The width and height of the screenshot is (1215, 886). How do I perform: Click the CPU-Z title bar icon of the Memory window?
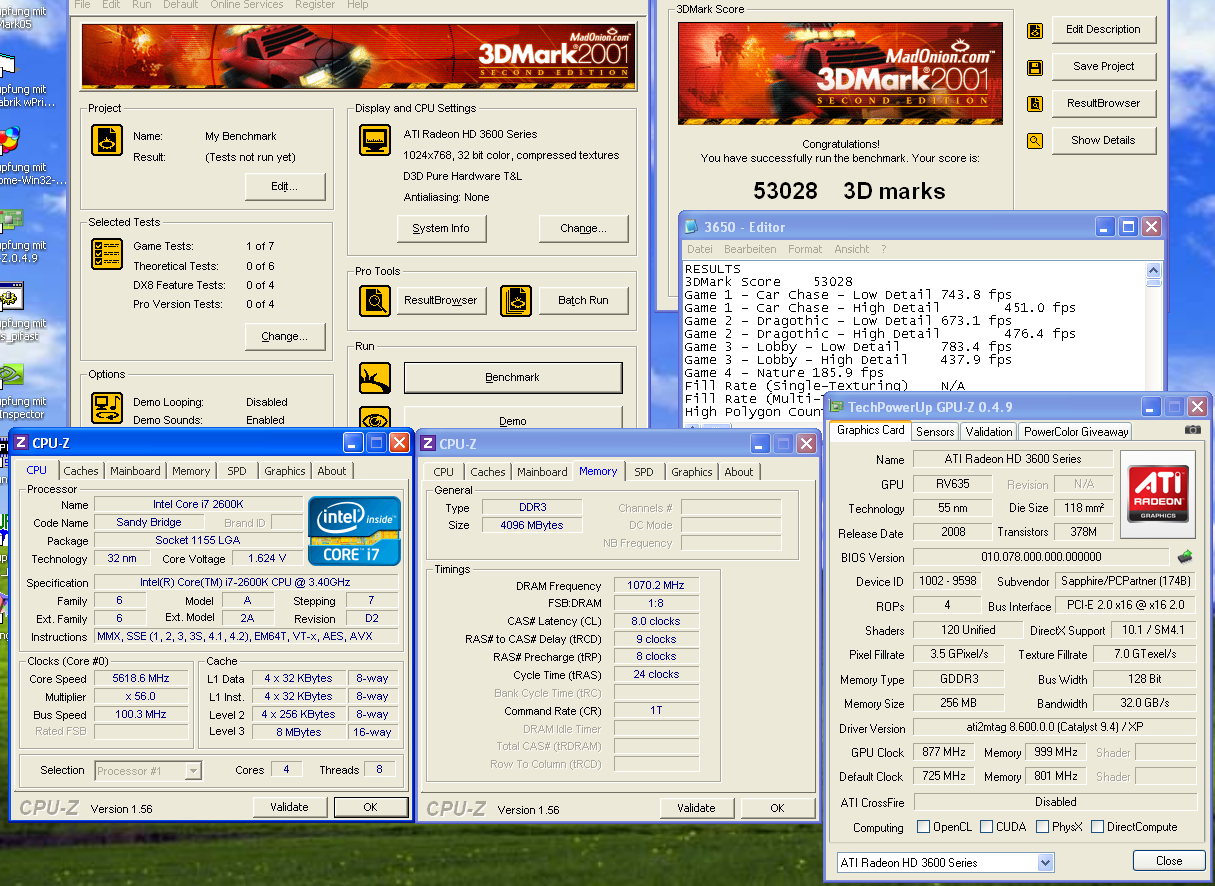click(426, 444)
